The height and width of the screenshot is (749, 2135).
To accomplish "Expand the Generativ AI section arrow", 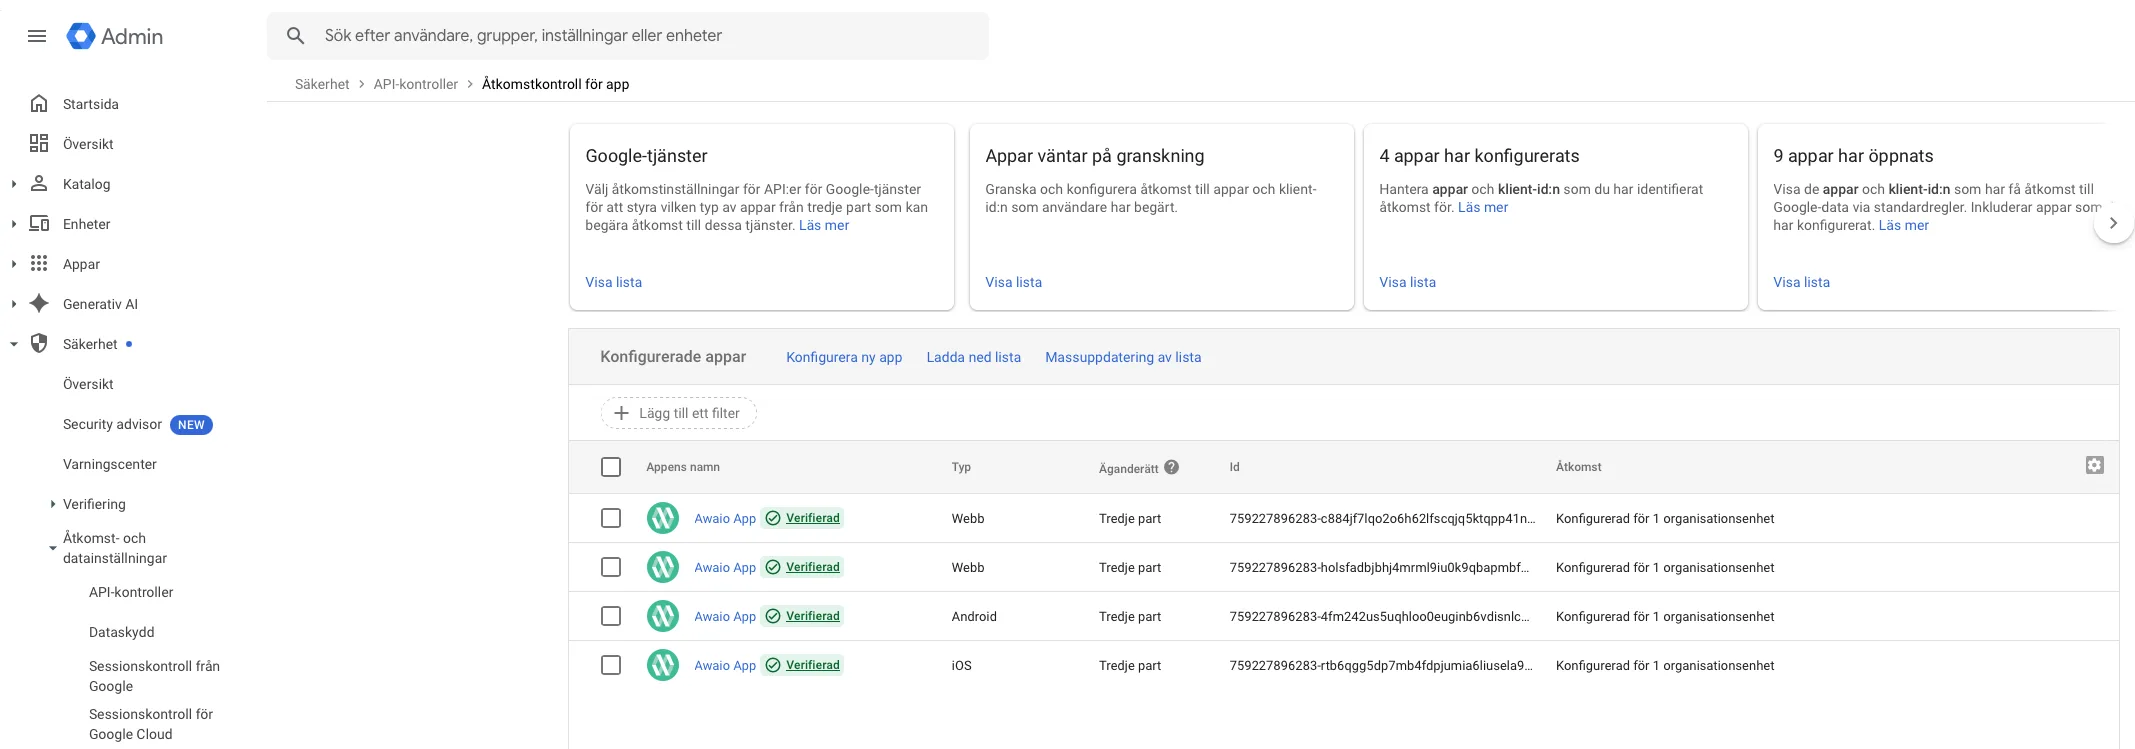I will tap(14, 304).
